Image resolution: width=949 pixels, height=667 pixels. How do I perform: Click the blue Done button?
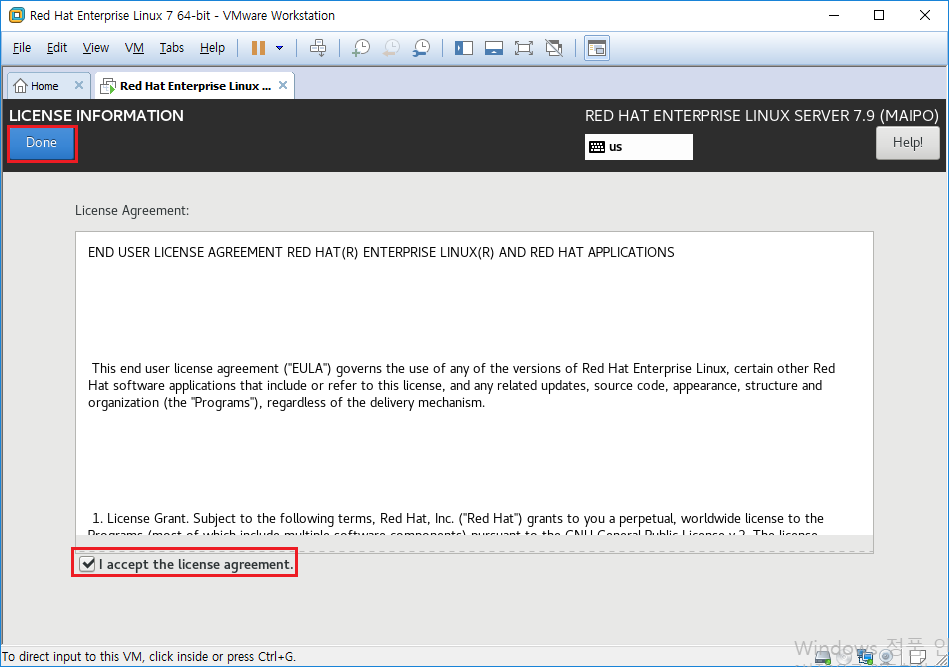tap(41, 143)
